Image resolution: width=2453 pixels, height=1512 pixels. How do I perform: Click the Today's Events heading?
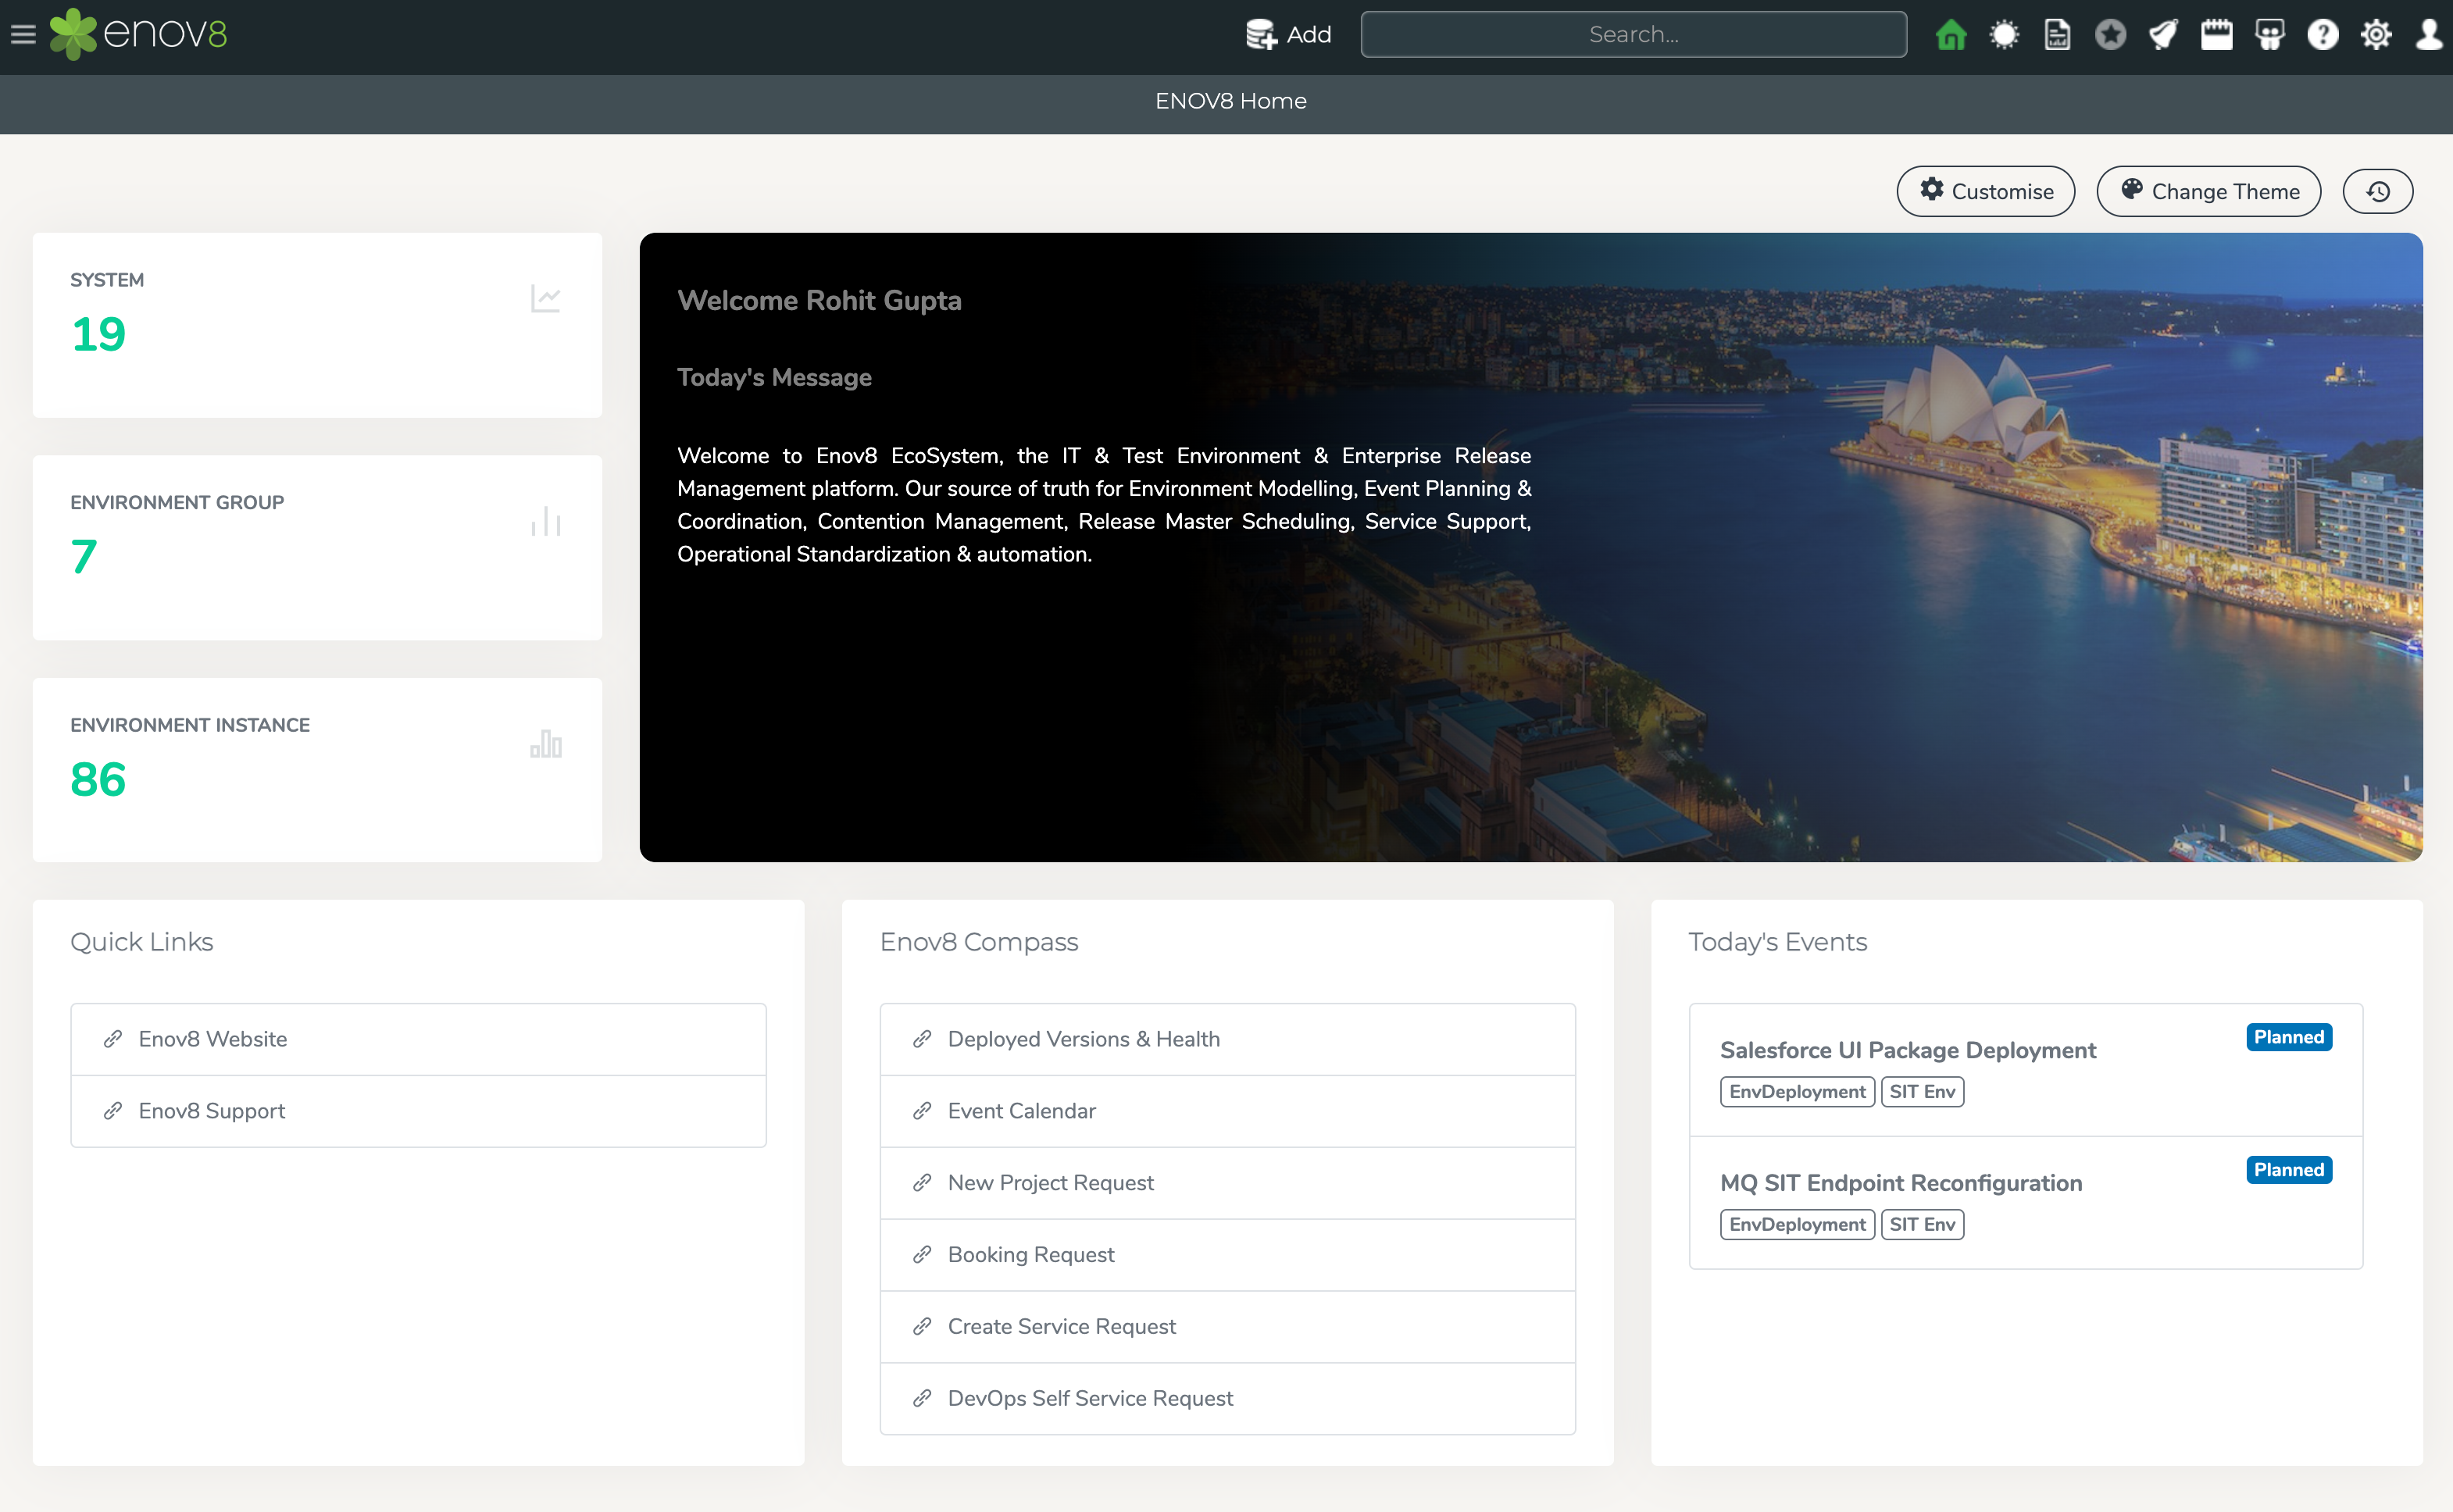1777,942
